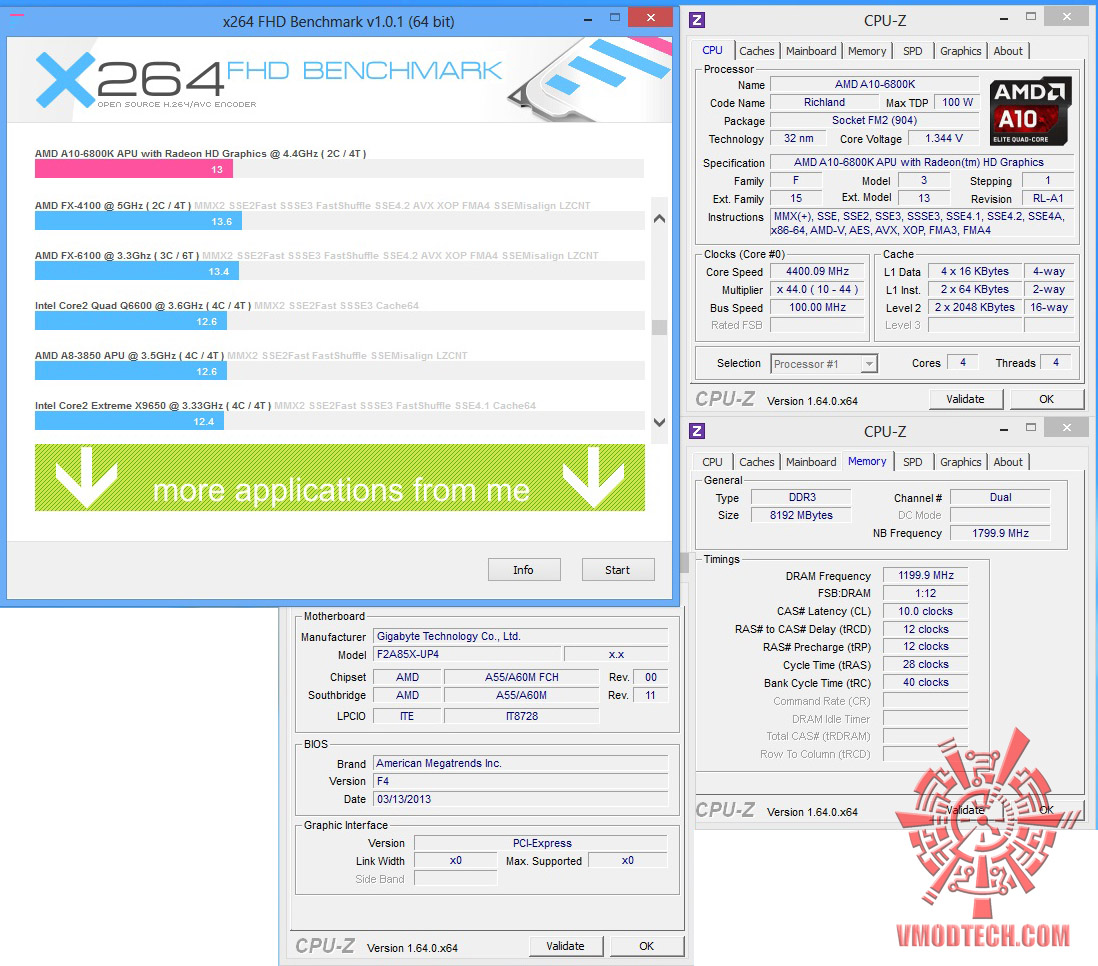
Task: Click the Core Speed value 4400.09 MHz
Action: [817, 272]
